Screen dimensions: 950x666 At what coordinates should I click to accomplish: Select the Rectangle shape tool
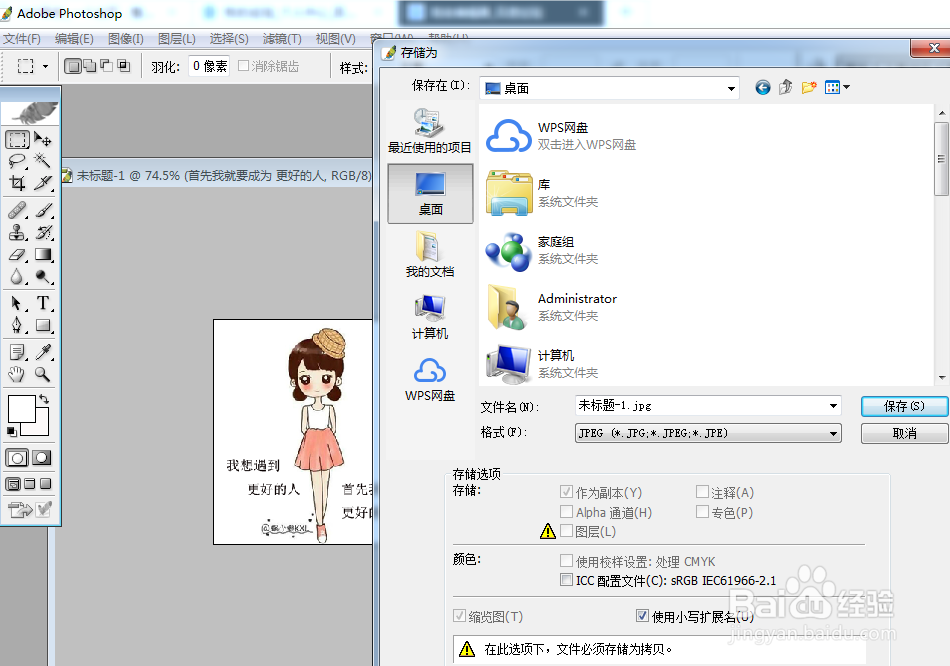pos(42,325)
